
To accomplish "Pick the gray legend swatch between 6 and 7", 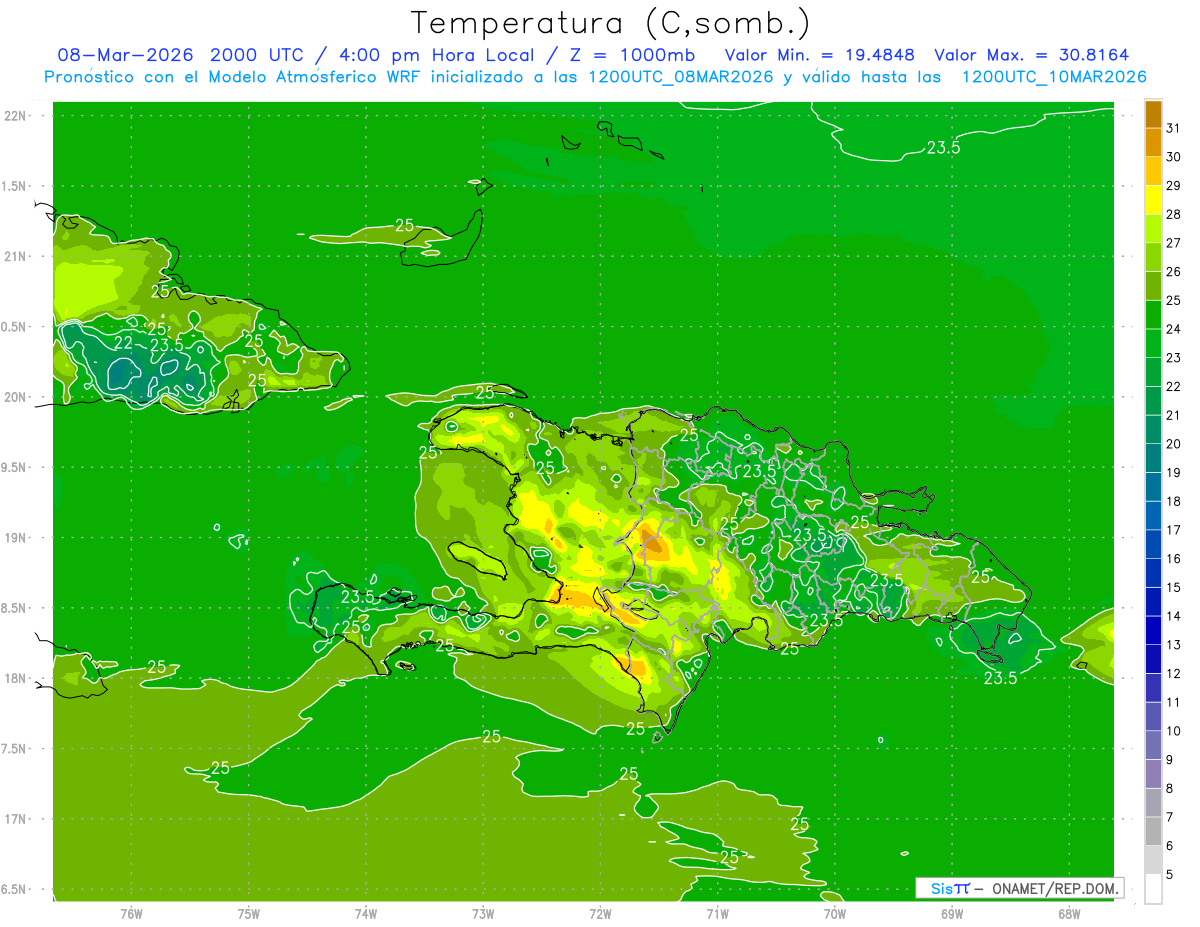I will (1153, 832).
